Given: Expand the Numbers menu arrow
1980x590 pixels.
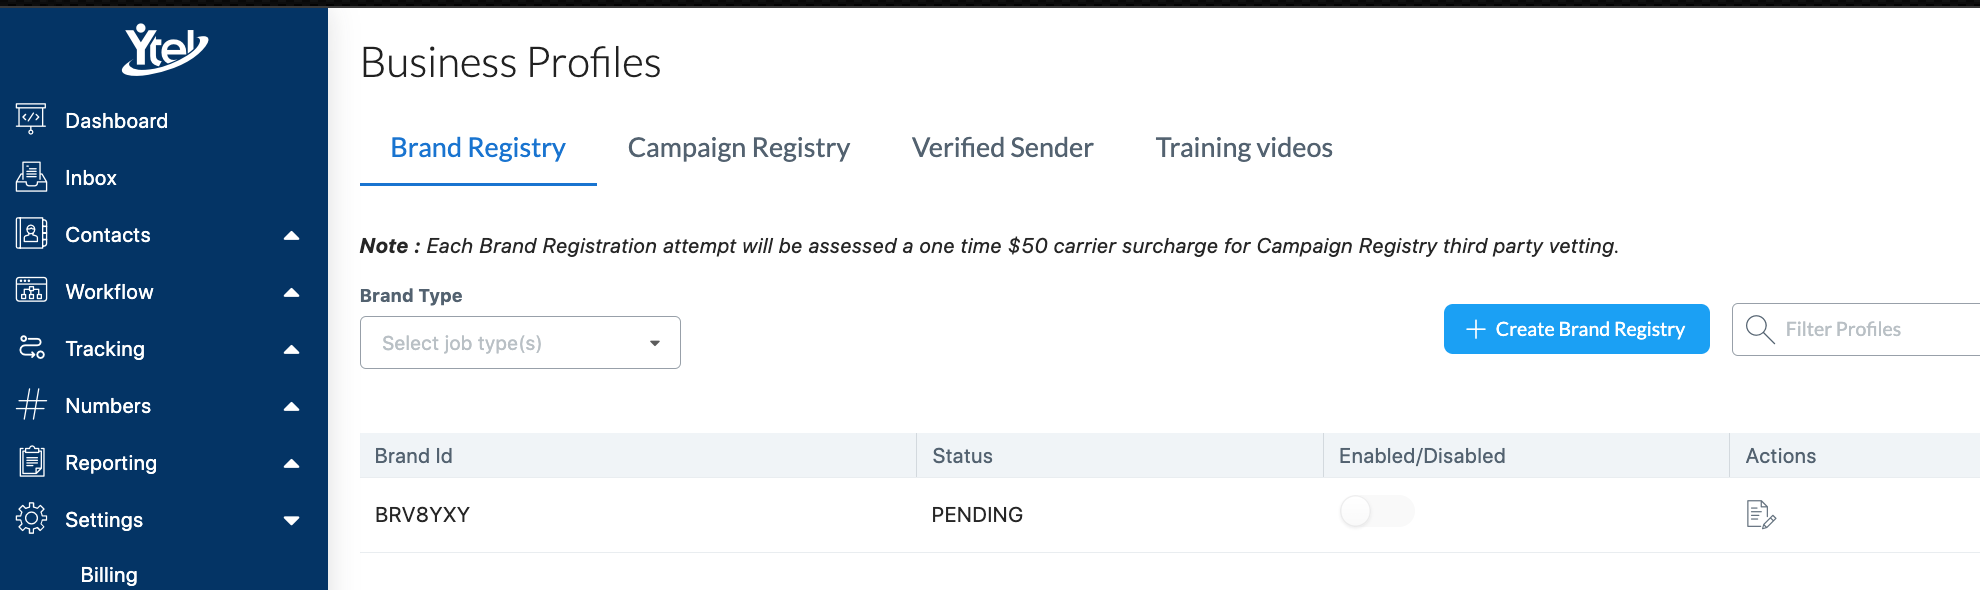Looking at the screenshot, I should point(292,406).
